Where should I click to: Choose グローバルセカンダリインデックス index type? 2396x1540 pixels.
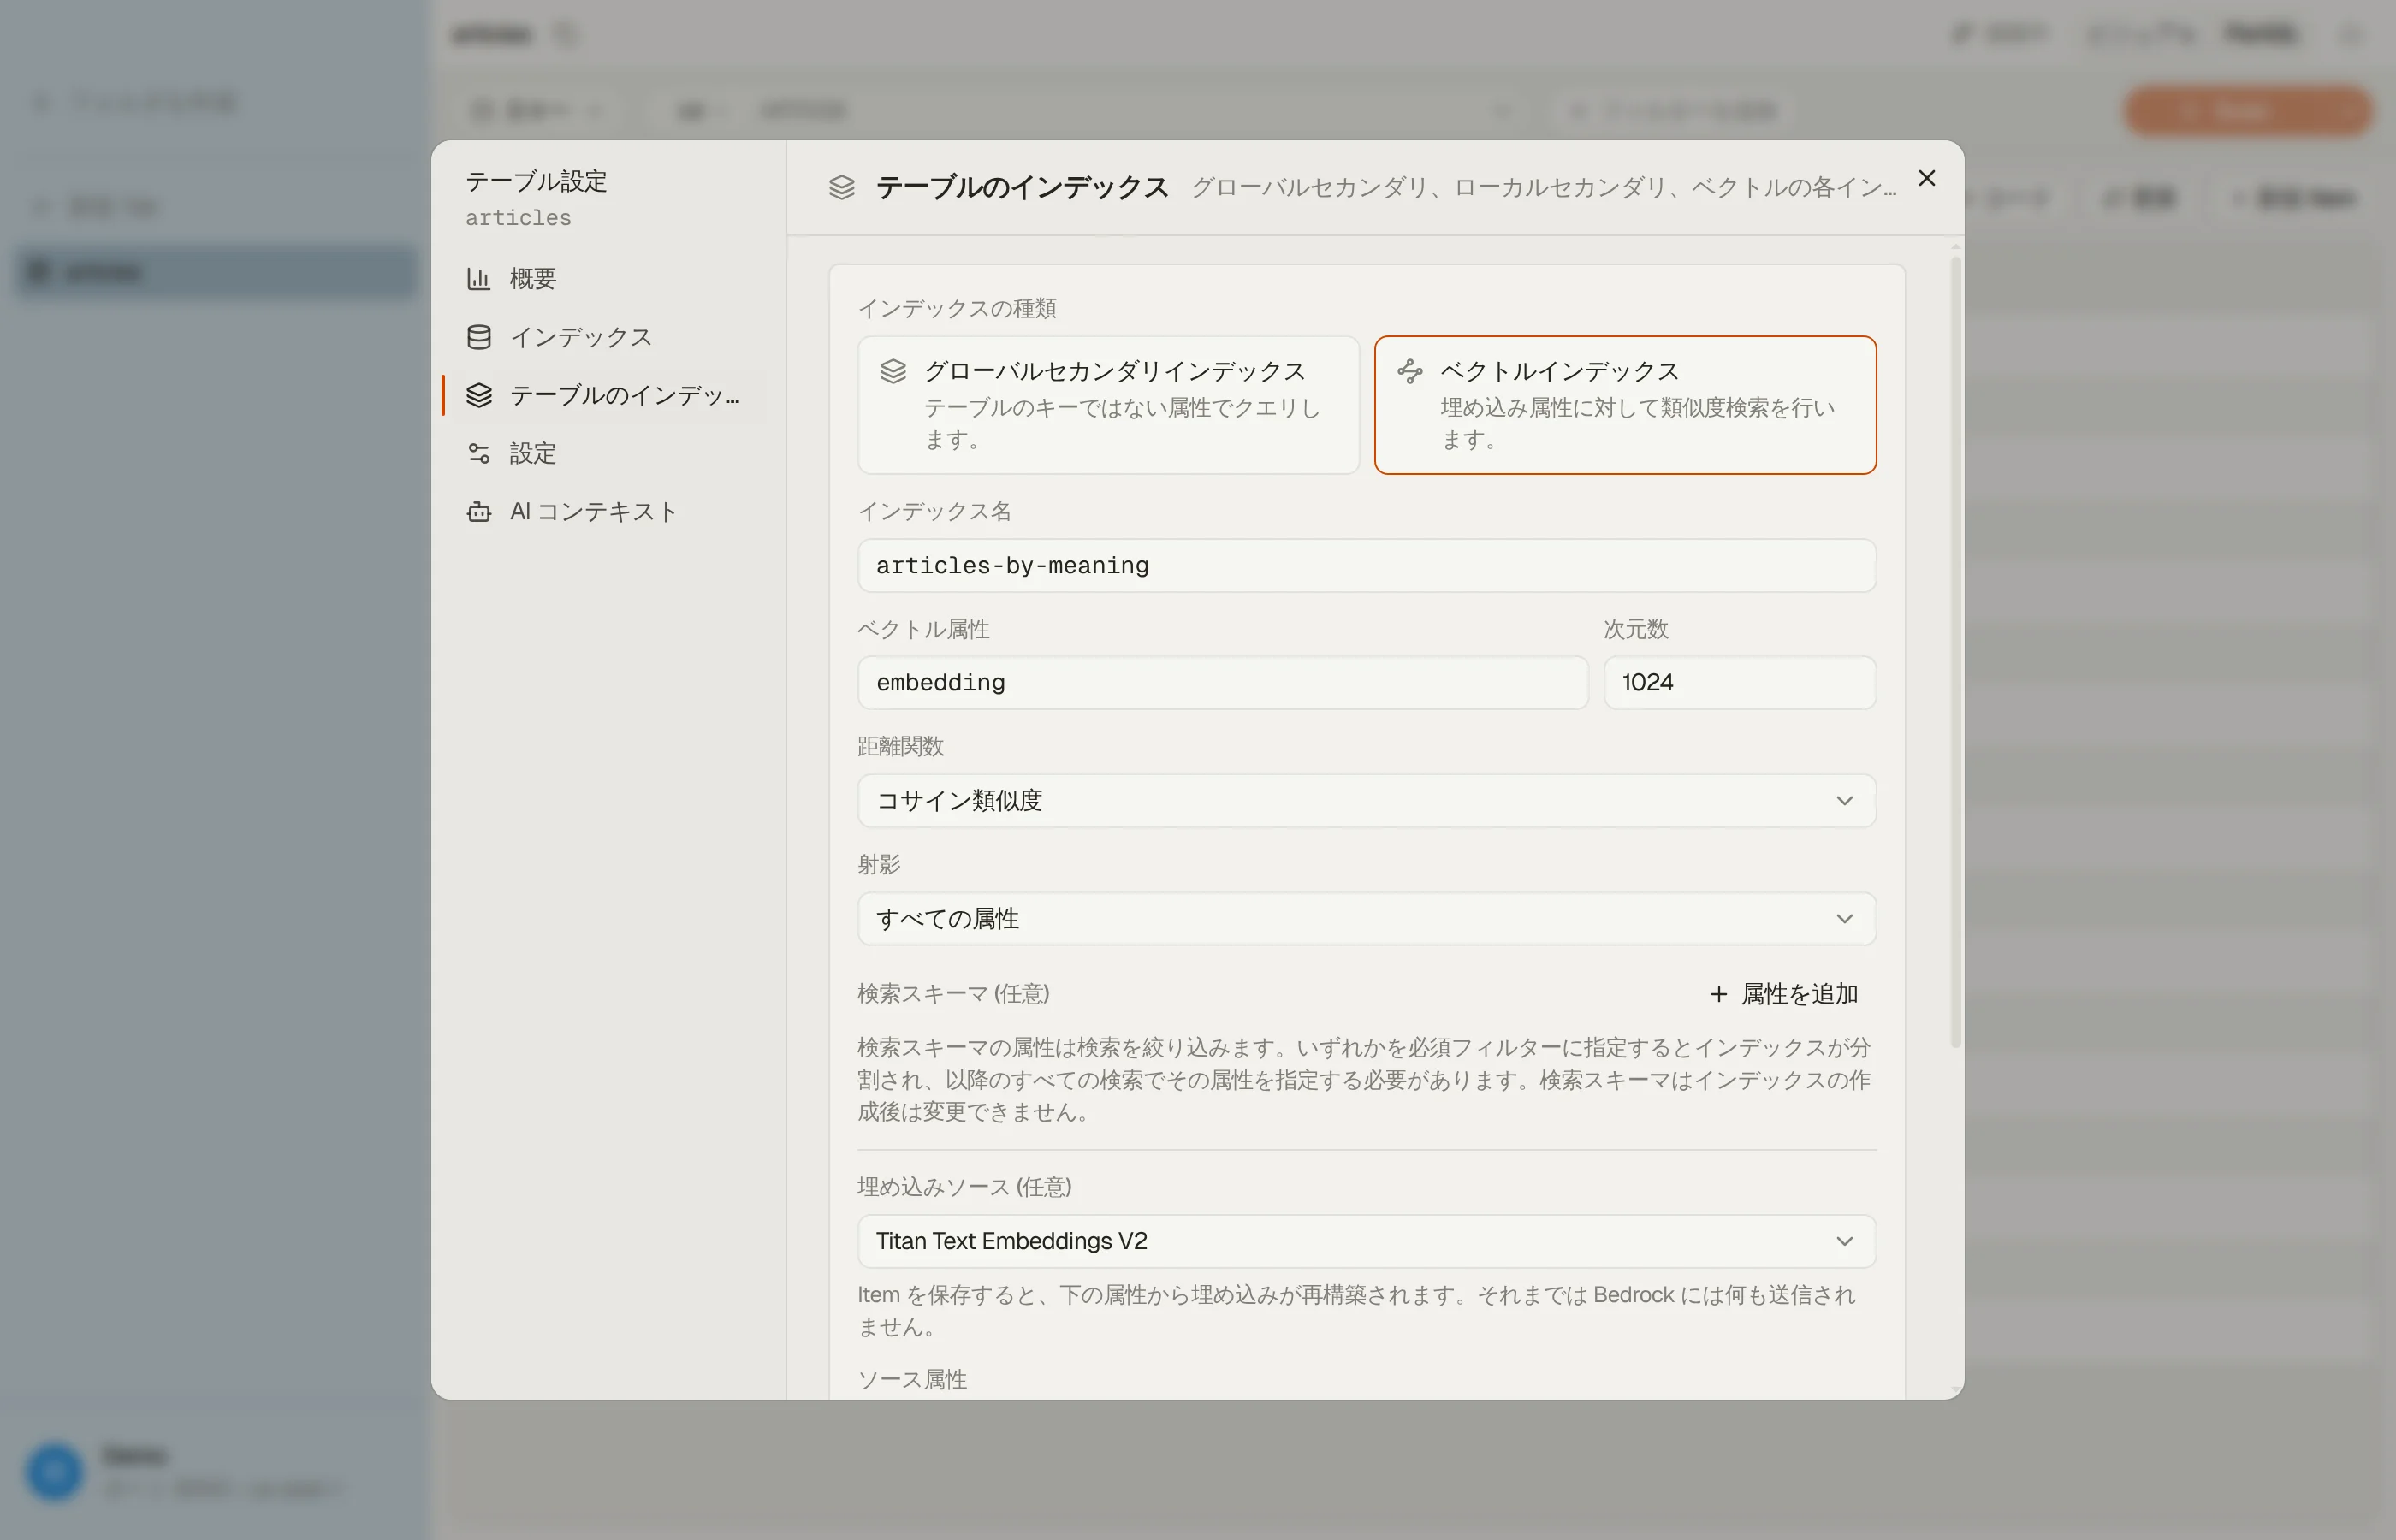(x=1108, y=405)
